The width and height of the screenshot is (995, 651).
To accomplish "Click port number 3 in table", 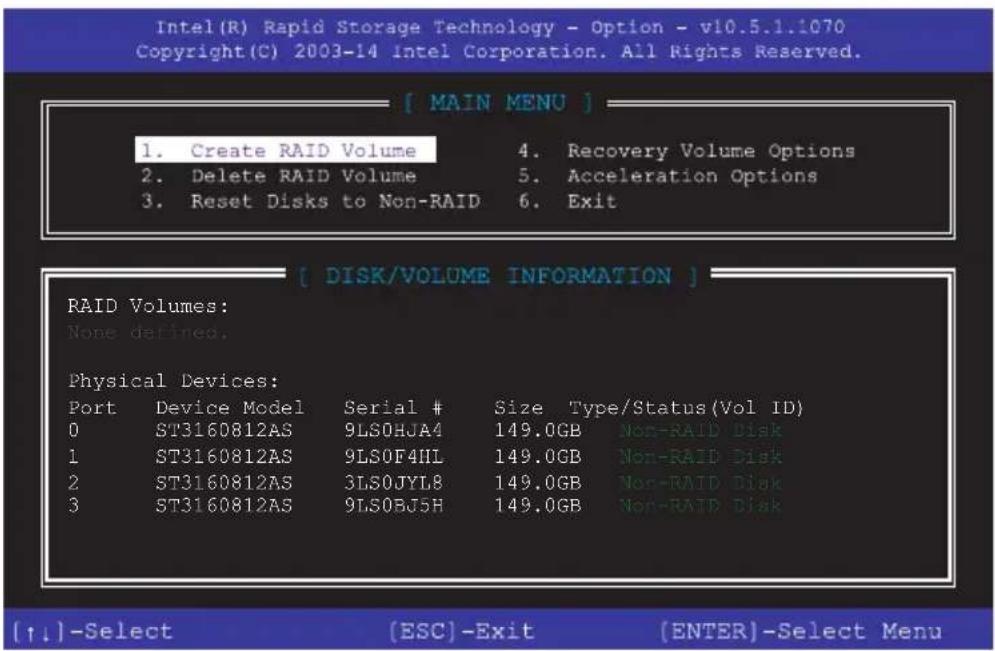I will (74, 506).
